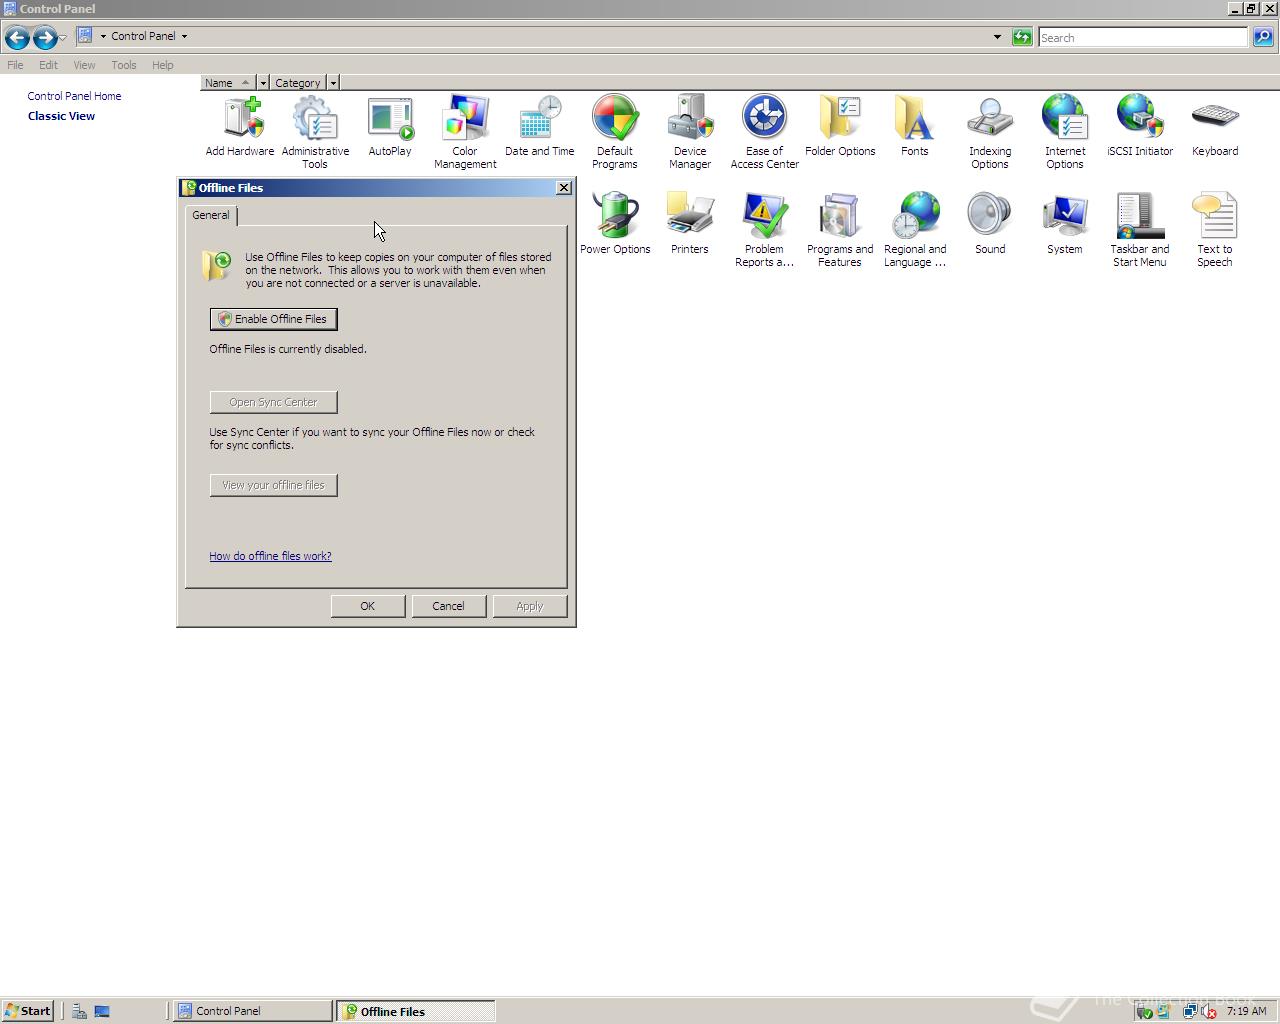The height and width of the screenshot is (1024, 1280).
Task: Open the address bar history dropdown
Action: tap(997, 37)
